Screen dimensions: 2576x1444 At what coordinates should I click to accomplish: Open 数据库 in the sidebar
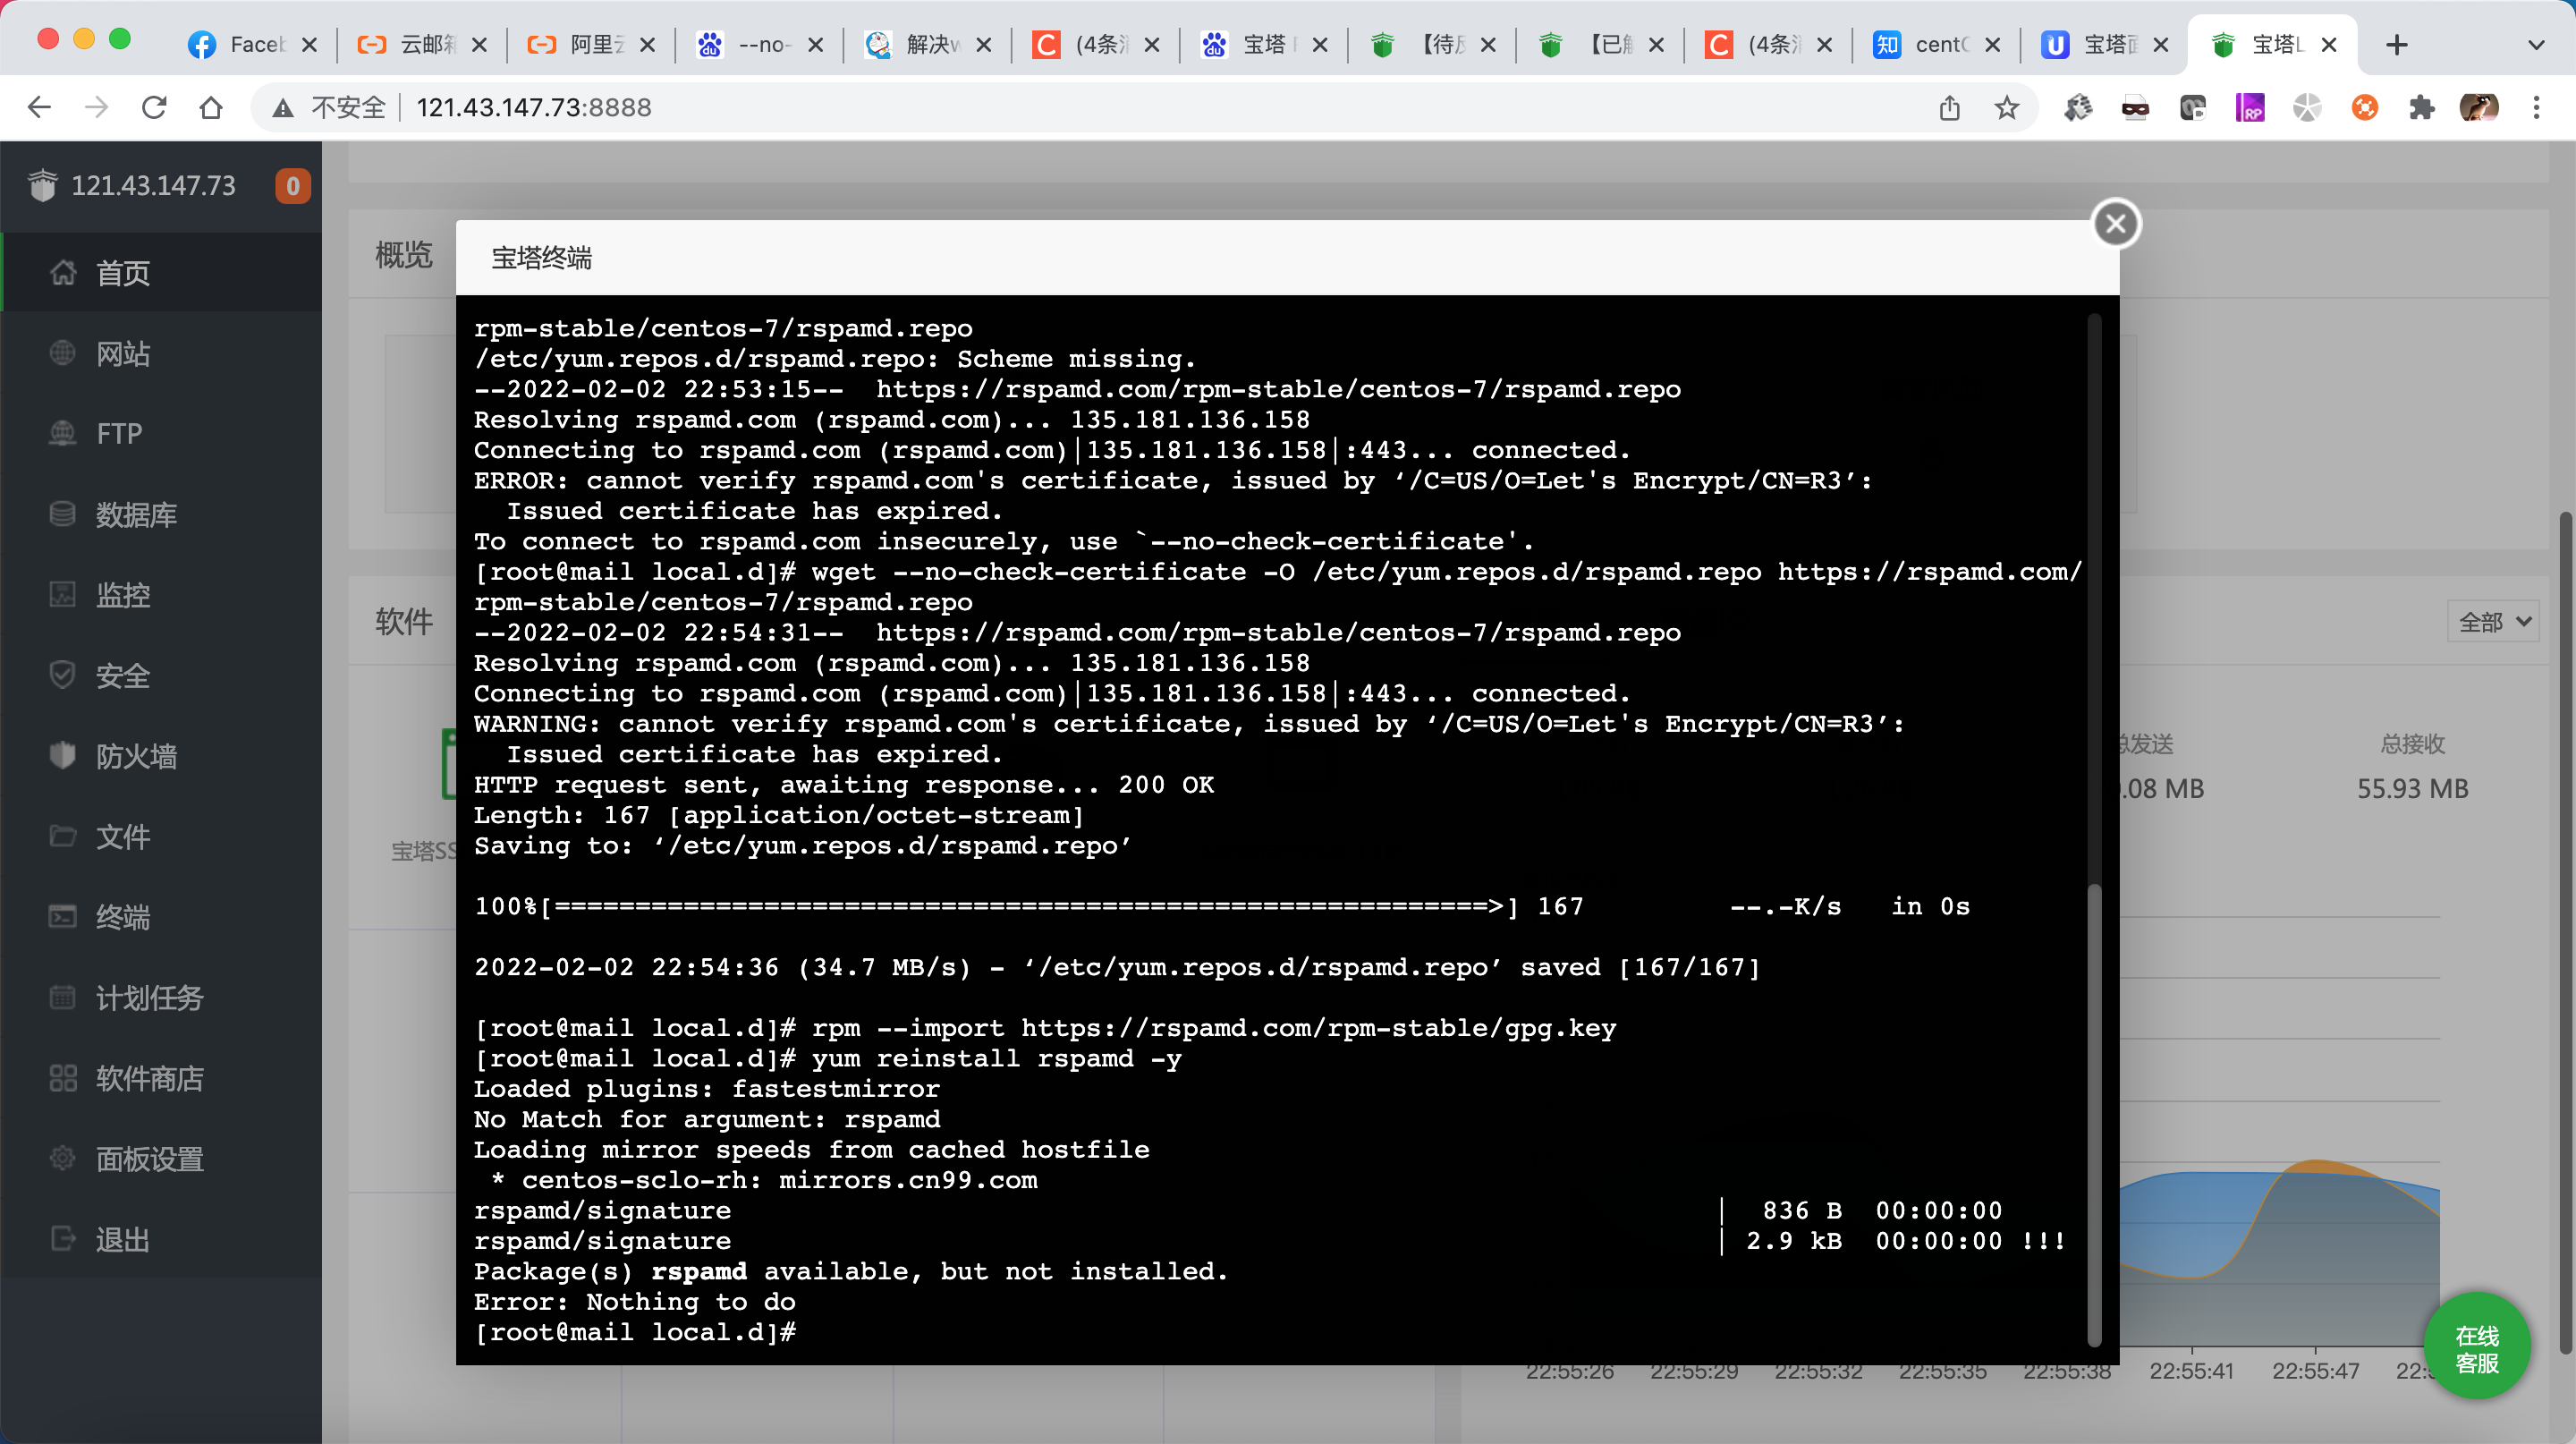(x=161, y=514)
